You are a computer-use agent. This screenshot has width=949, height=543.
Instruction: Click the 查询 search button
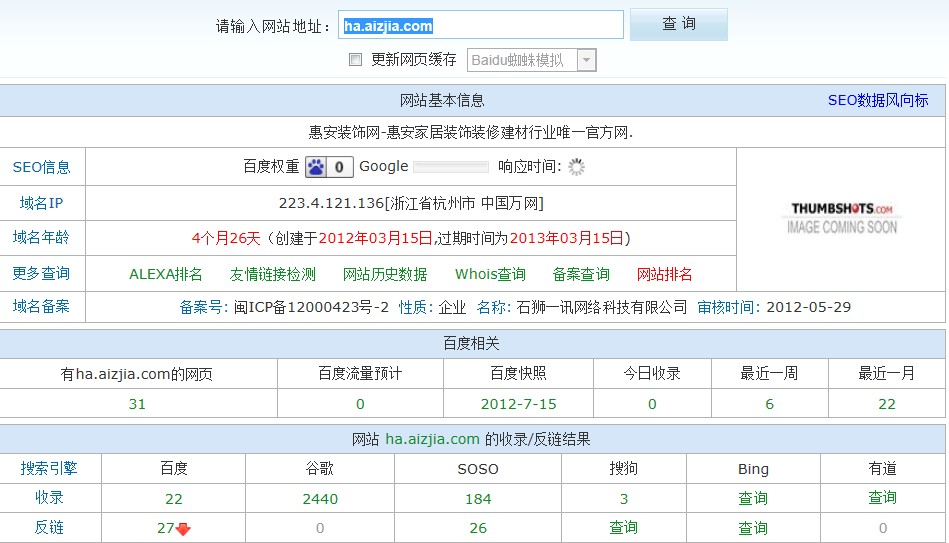point(678,25)
